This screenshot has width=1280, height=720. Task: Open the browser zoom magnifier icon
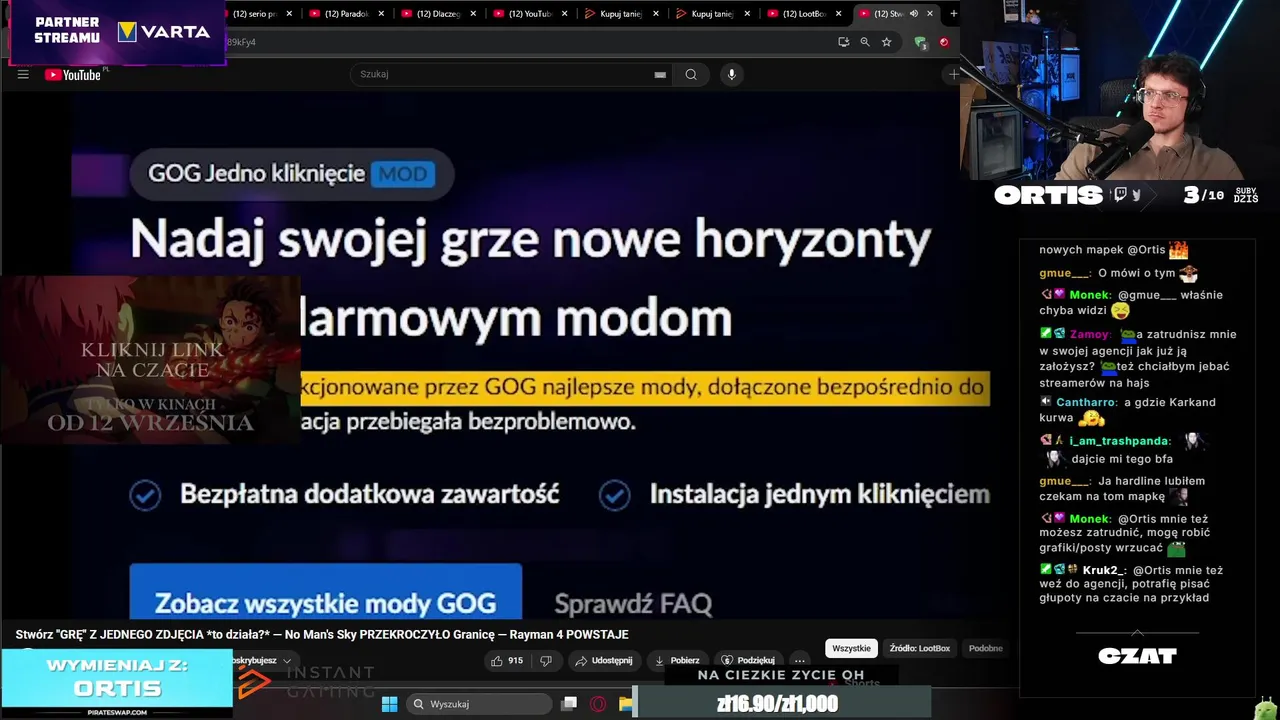pyautogui.click(x=865, y=42)
